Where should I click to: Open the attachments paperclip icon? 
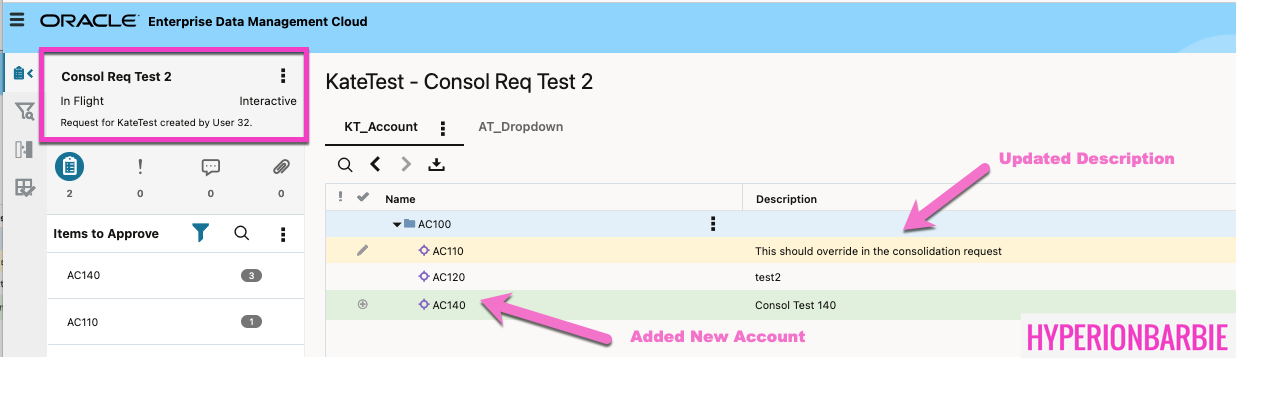[281, 167]
